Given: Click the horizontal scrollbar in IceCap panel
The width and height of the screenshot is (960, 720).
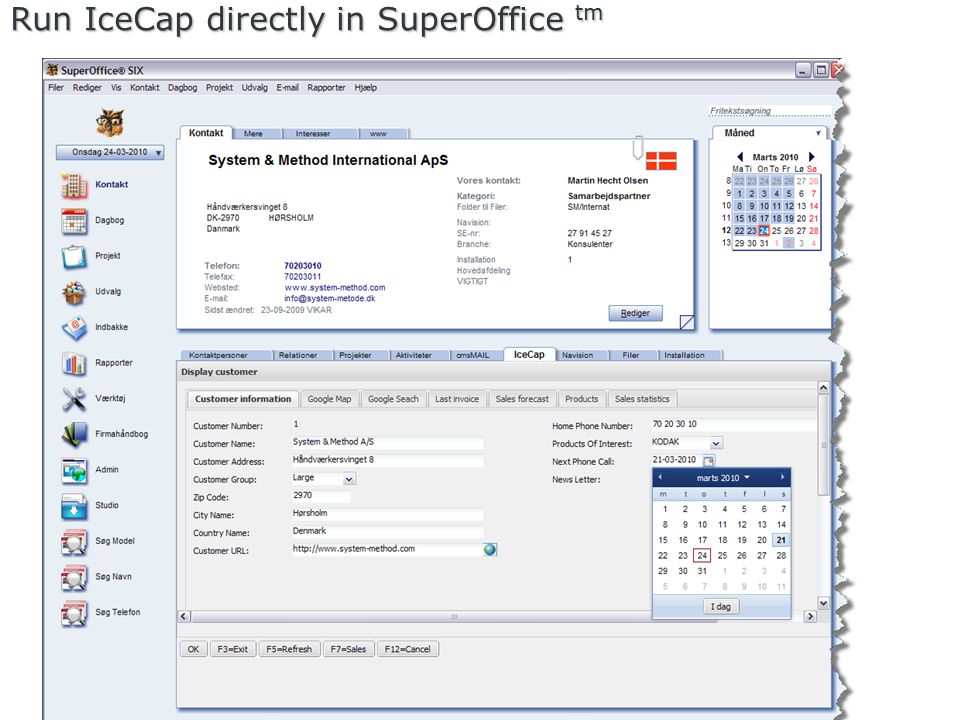Looking at the screenshot, I should [453, 617].
